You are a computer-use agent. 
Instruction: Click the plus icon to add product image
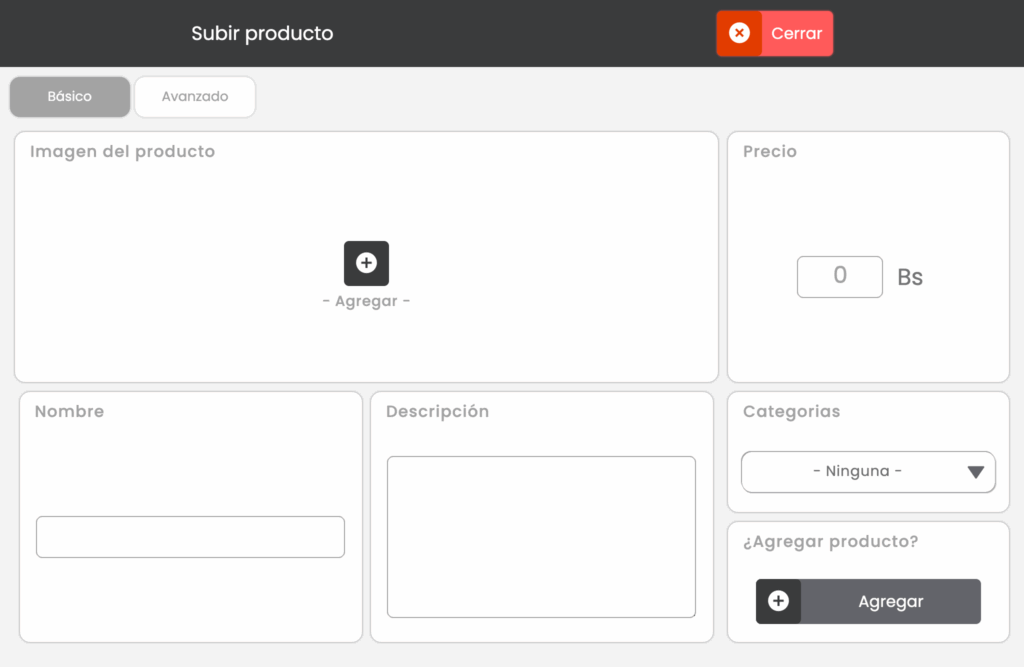tap(366, 263)
